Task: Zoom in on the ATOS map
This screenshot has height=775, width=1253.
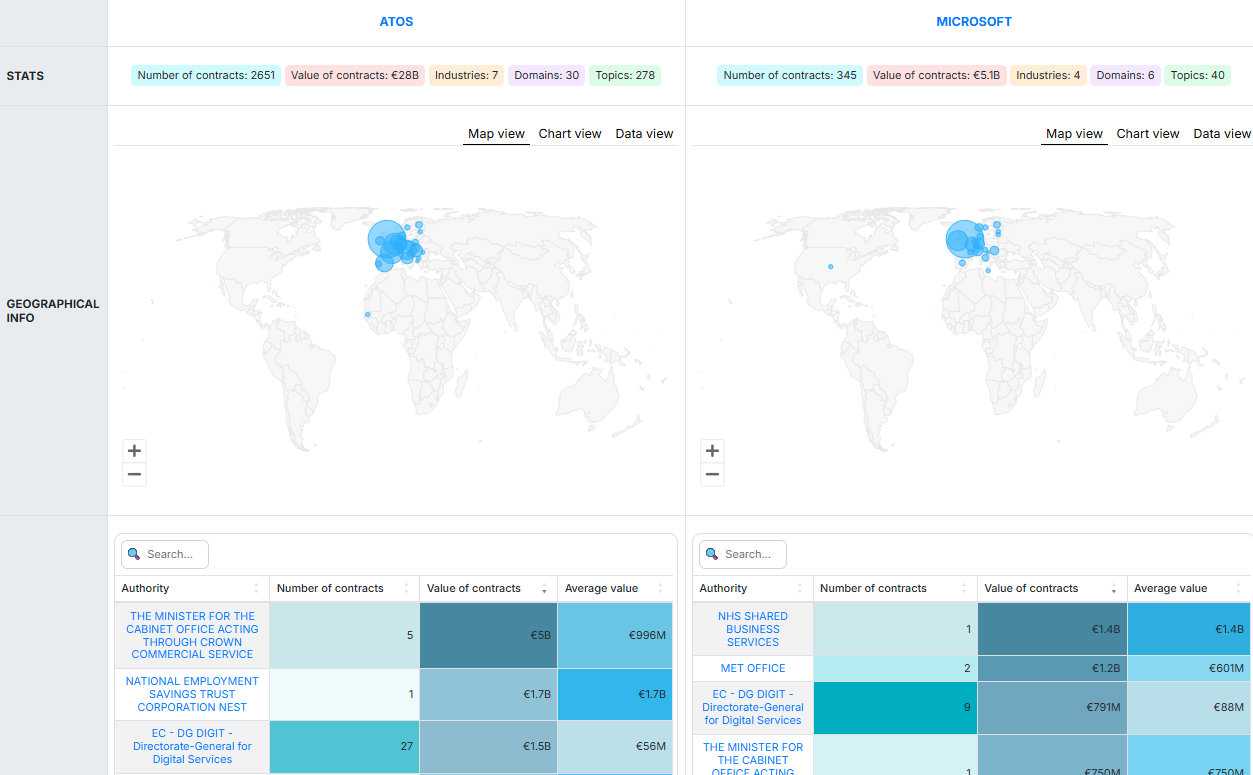Action: point(134,451)
